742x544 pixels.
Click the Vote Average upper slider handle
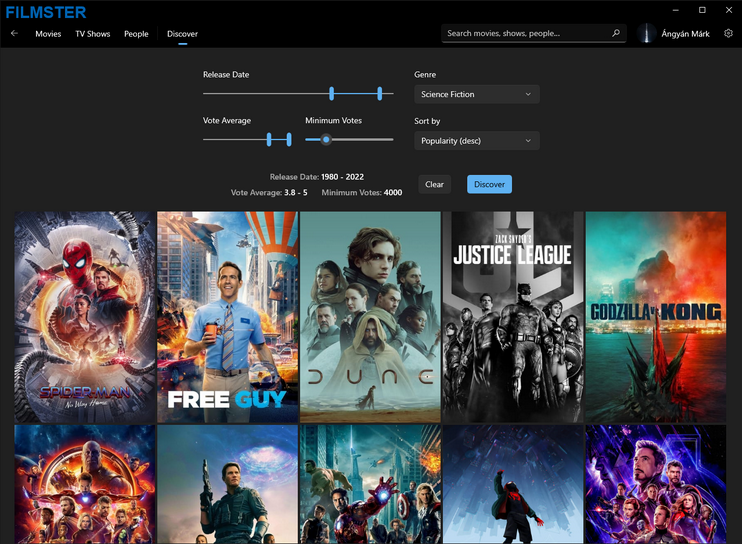coord(289,139)
